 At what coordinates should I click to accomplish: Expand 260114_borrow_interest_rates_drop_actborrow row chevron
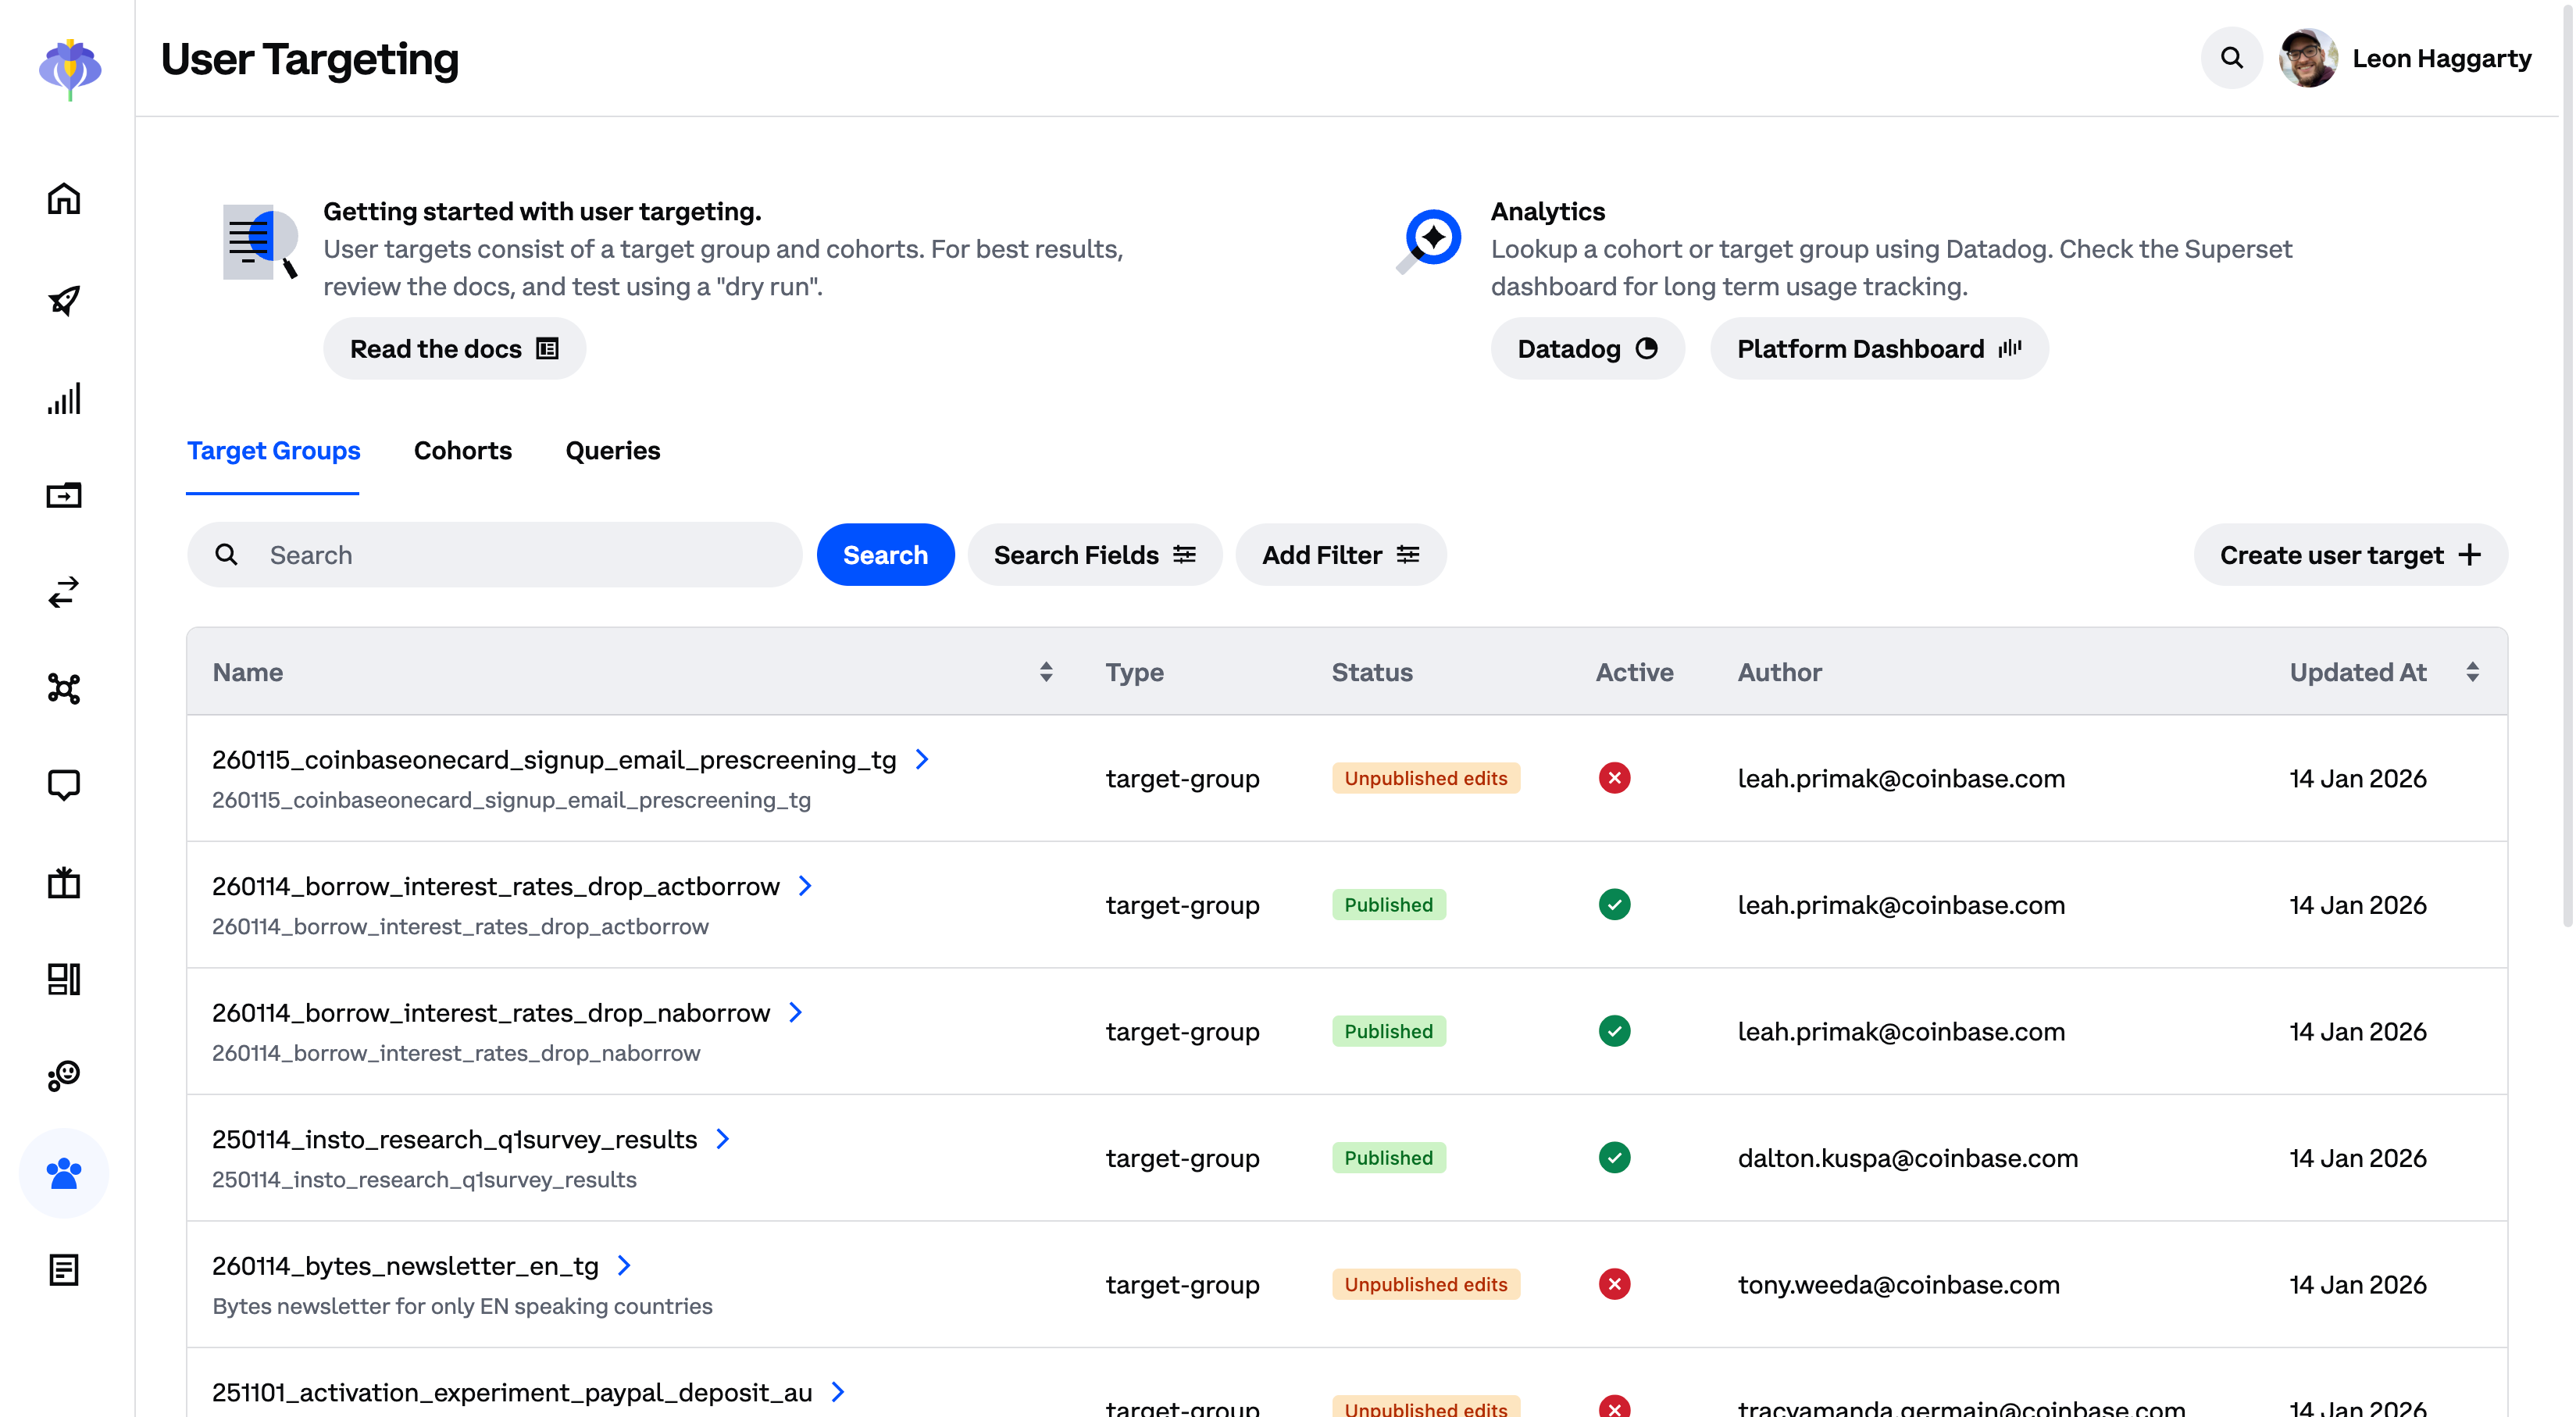coord(805,885)
